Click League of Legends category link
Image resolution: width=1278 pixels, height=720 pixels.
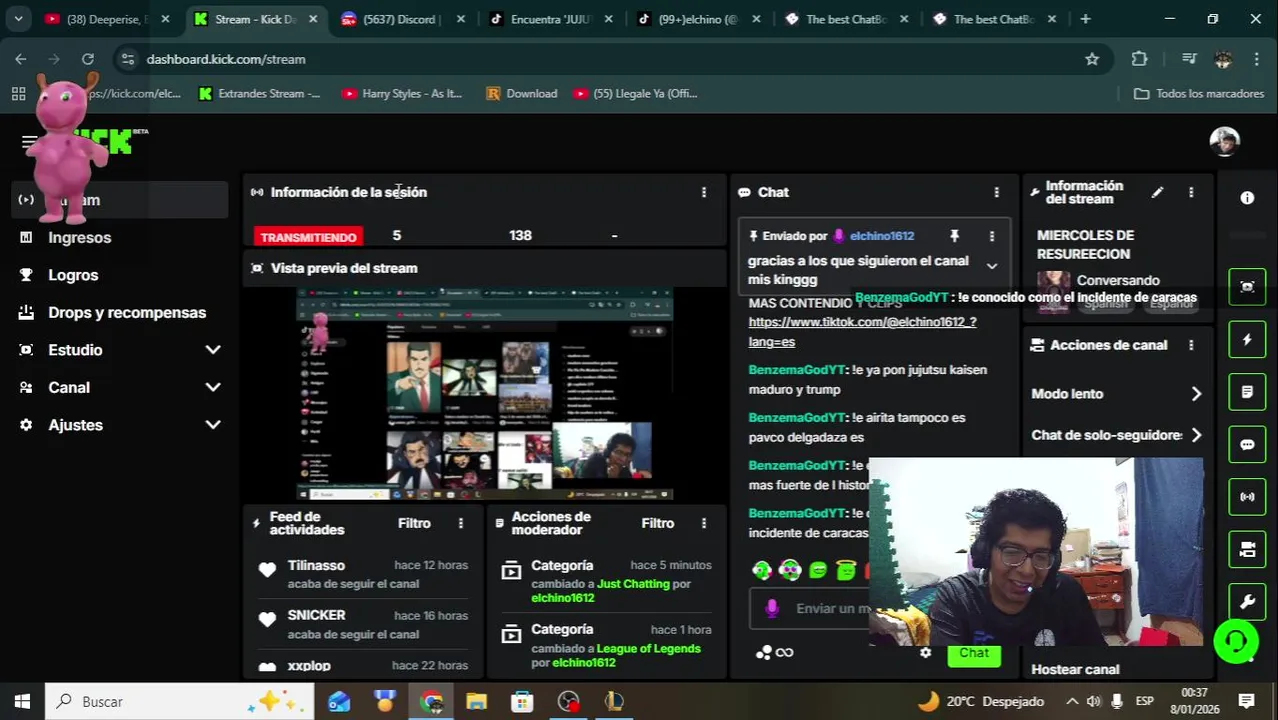point(648,648)
